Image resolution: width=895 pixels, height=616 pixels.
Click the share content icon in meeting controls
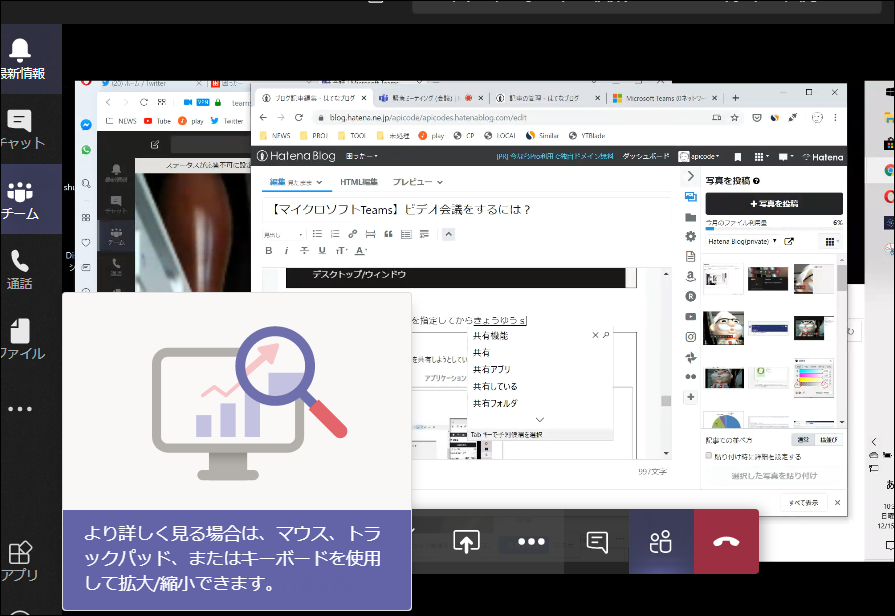point(468,541)
